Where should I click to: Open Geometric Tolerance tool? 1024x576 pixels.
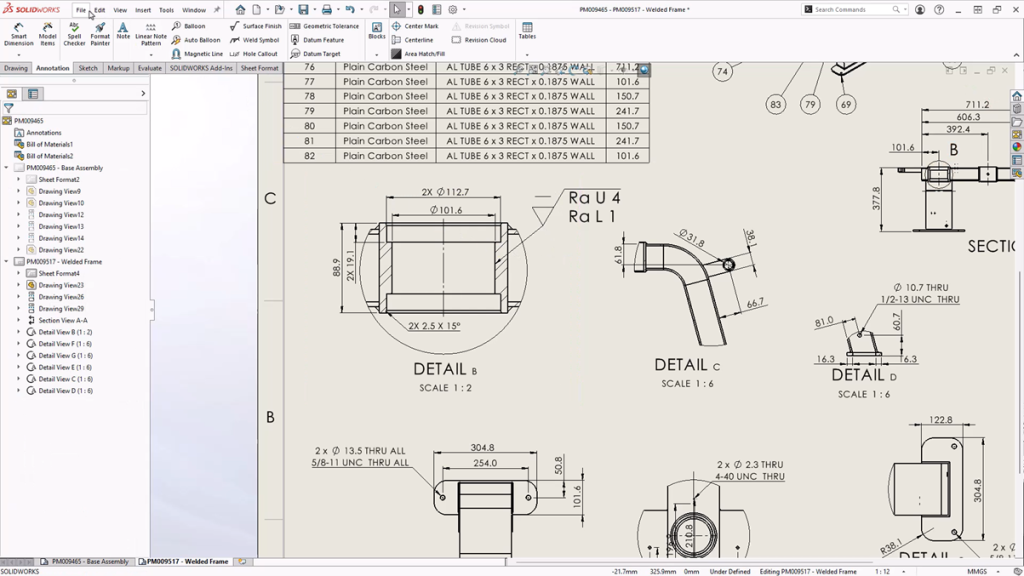tap(325, 26)
